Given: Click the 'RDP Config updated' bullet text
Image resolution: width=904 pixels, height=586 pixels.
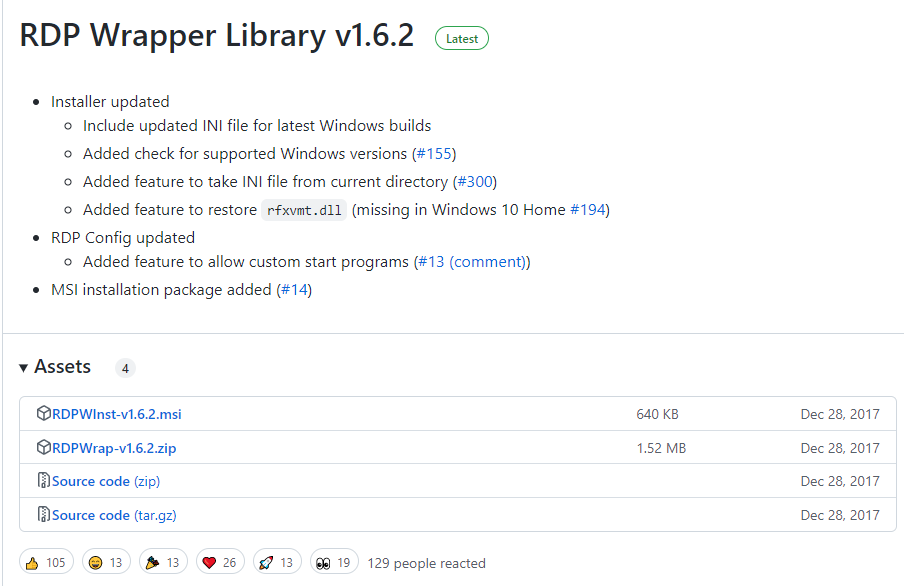Looking at the screenshot, I should tap(123, 238).
